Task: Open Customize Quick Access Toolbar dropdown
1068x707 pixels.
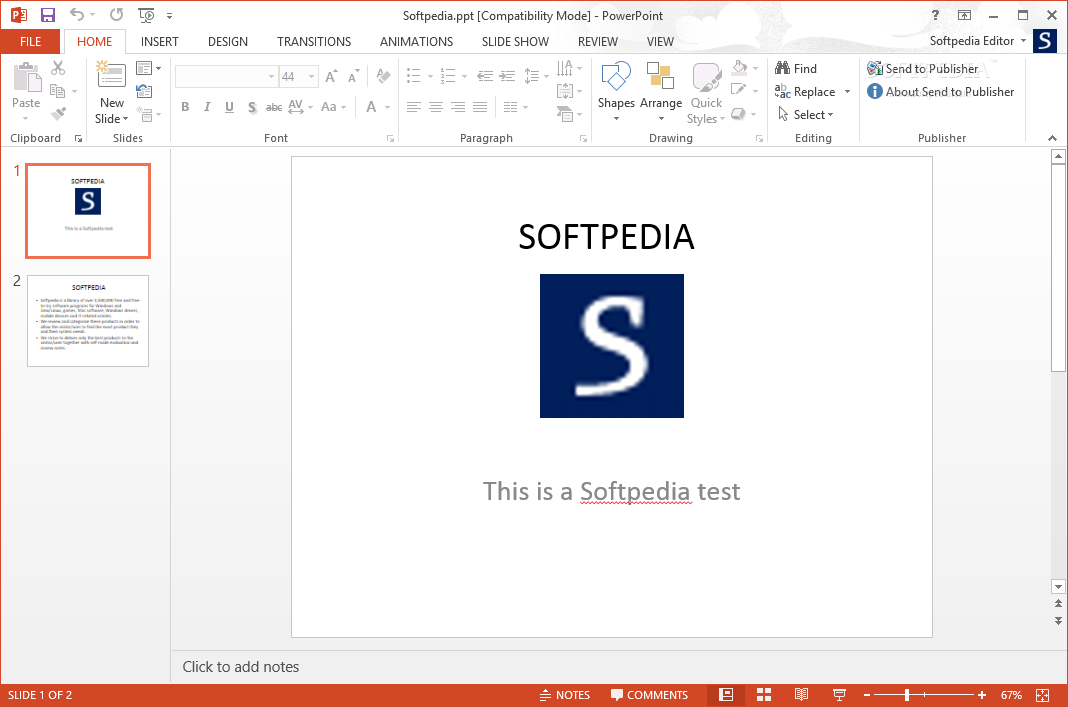Action: (x=170, y=16)
